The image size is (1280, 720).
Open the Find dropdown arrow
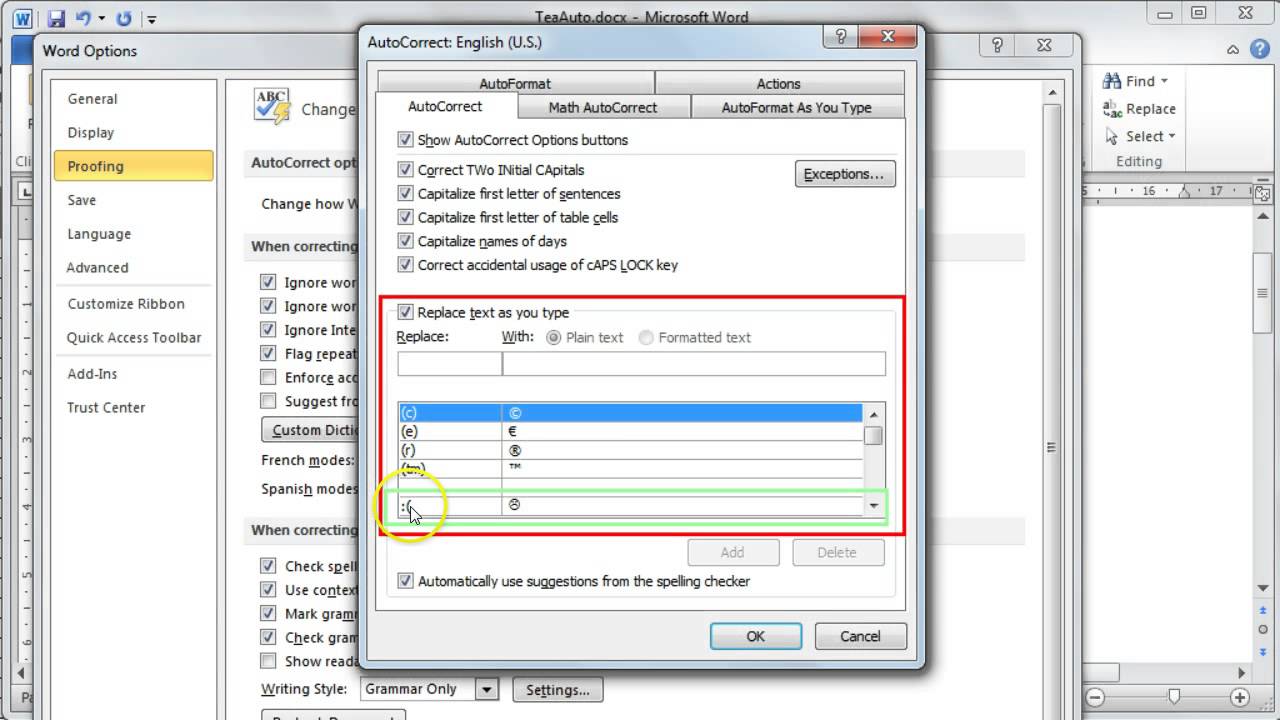point(1164,82)
